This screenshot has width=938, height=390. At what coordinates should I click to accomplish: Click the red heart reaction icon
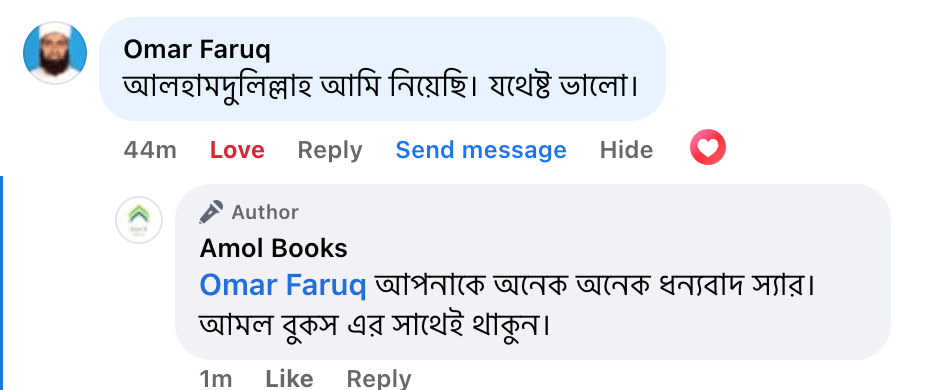coord(708,148)
